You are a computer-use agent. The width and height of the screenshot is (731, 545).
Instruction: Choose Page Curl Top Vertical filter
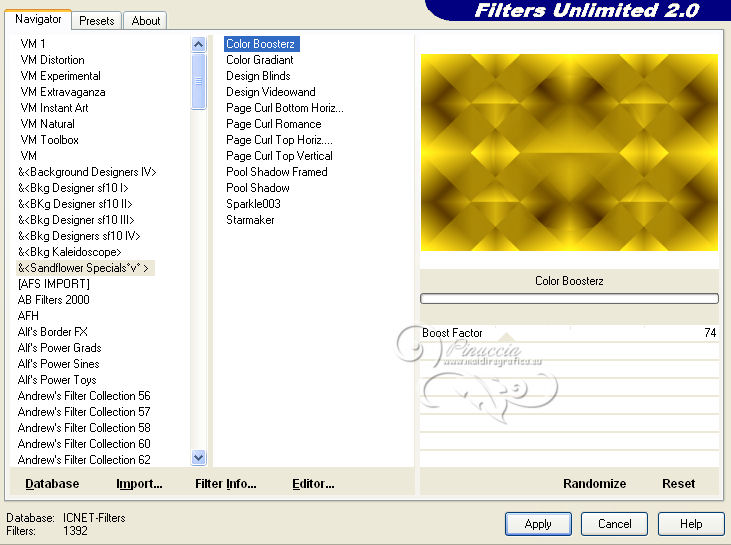279,156
